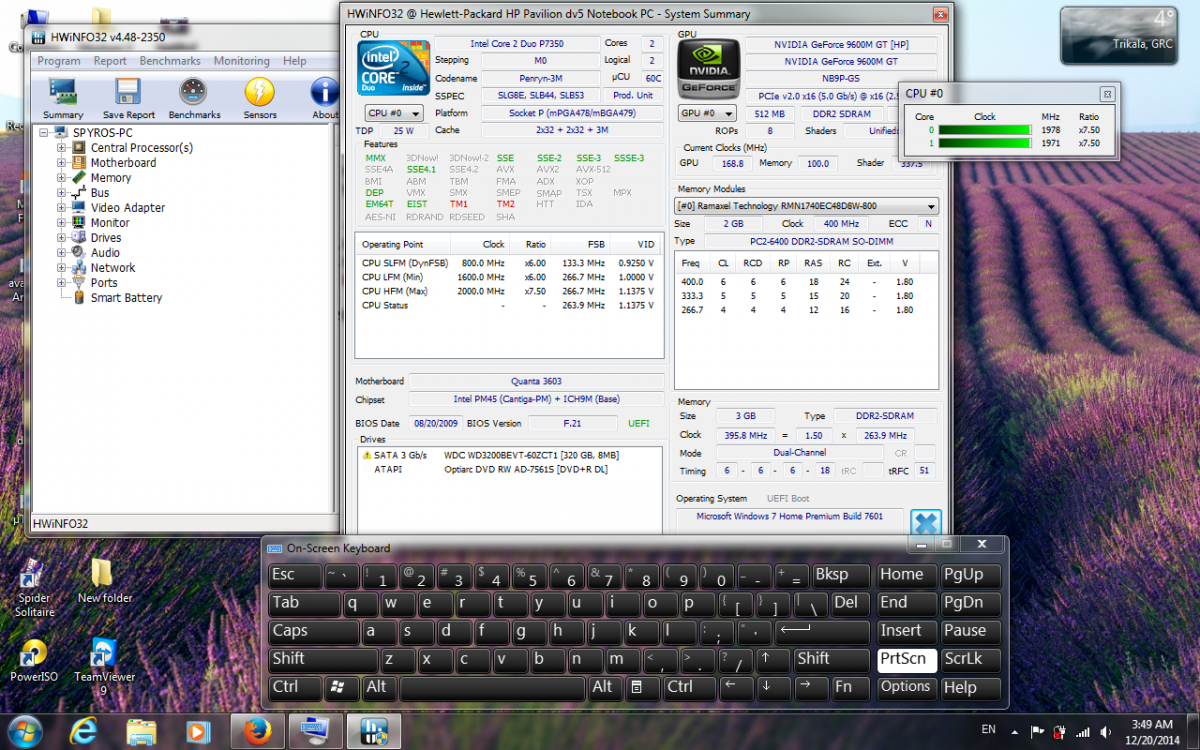This screenshot has height=750, width=1200.
Task: Toggle the left Shift key on the On-Screen Keyboard
Action: (x=323, y=660)
